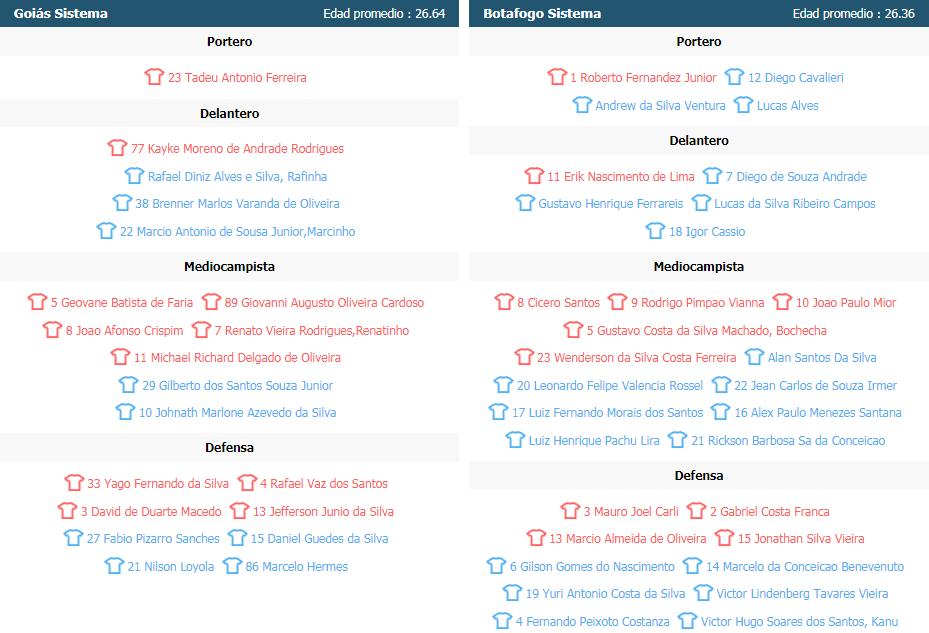Open Luiz Henrique Pachu Lira link
This screenshot has height=633, width=929.
[x=594, y=440]
